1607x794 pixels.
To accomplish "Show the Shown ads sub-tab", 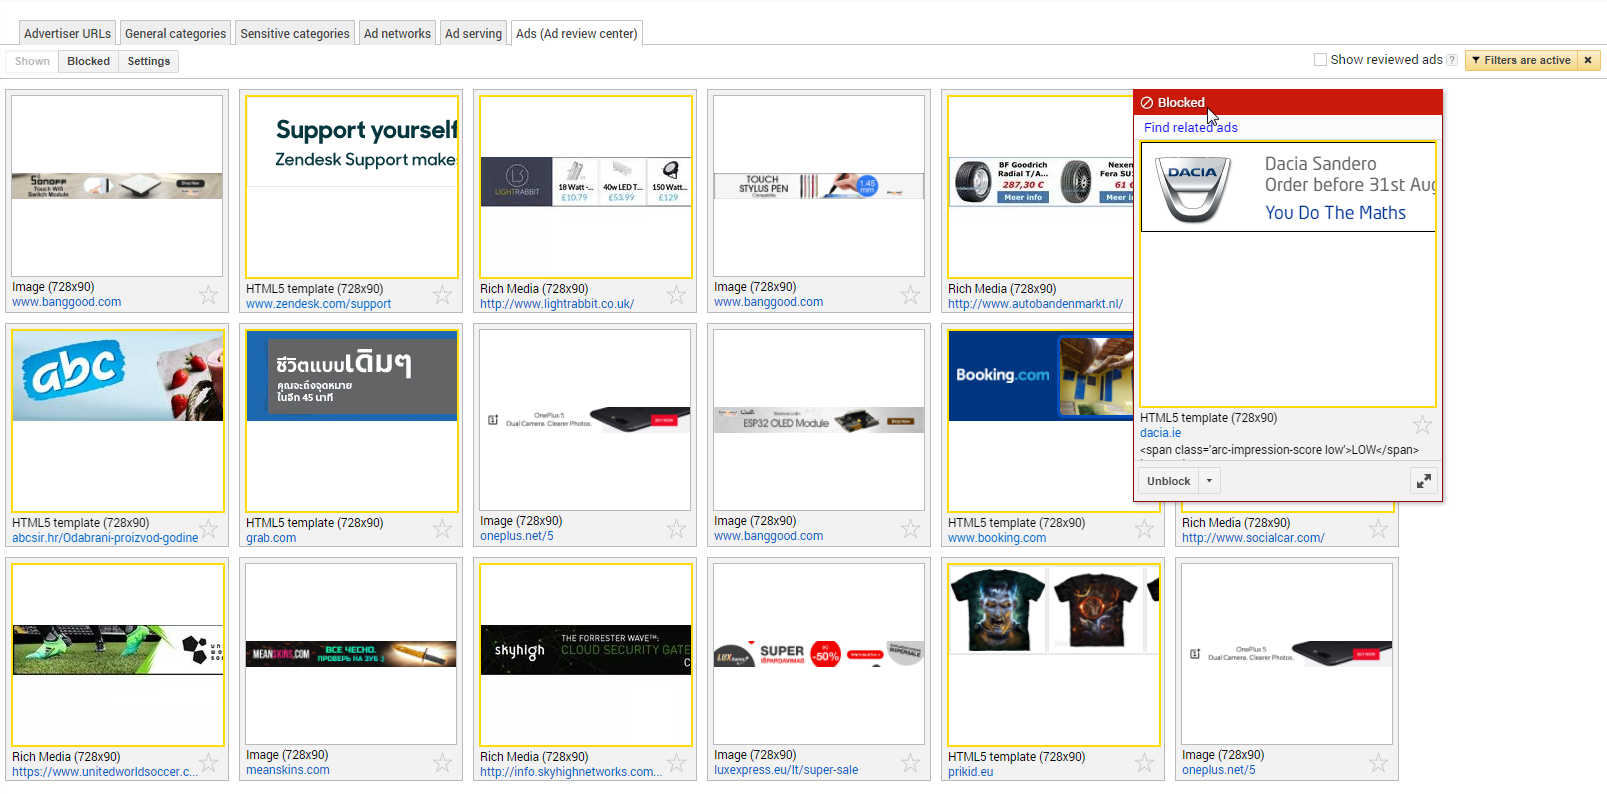I will point(32,61).
